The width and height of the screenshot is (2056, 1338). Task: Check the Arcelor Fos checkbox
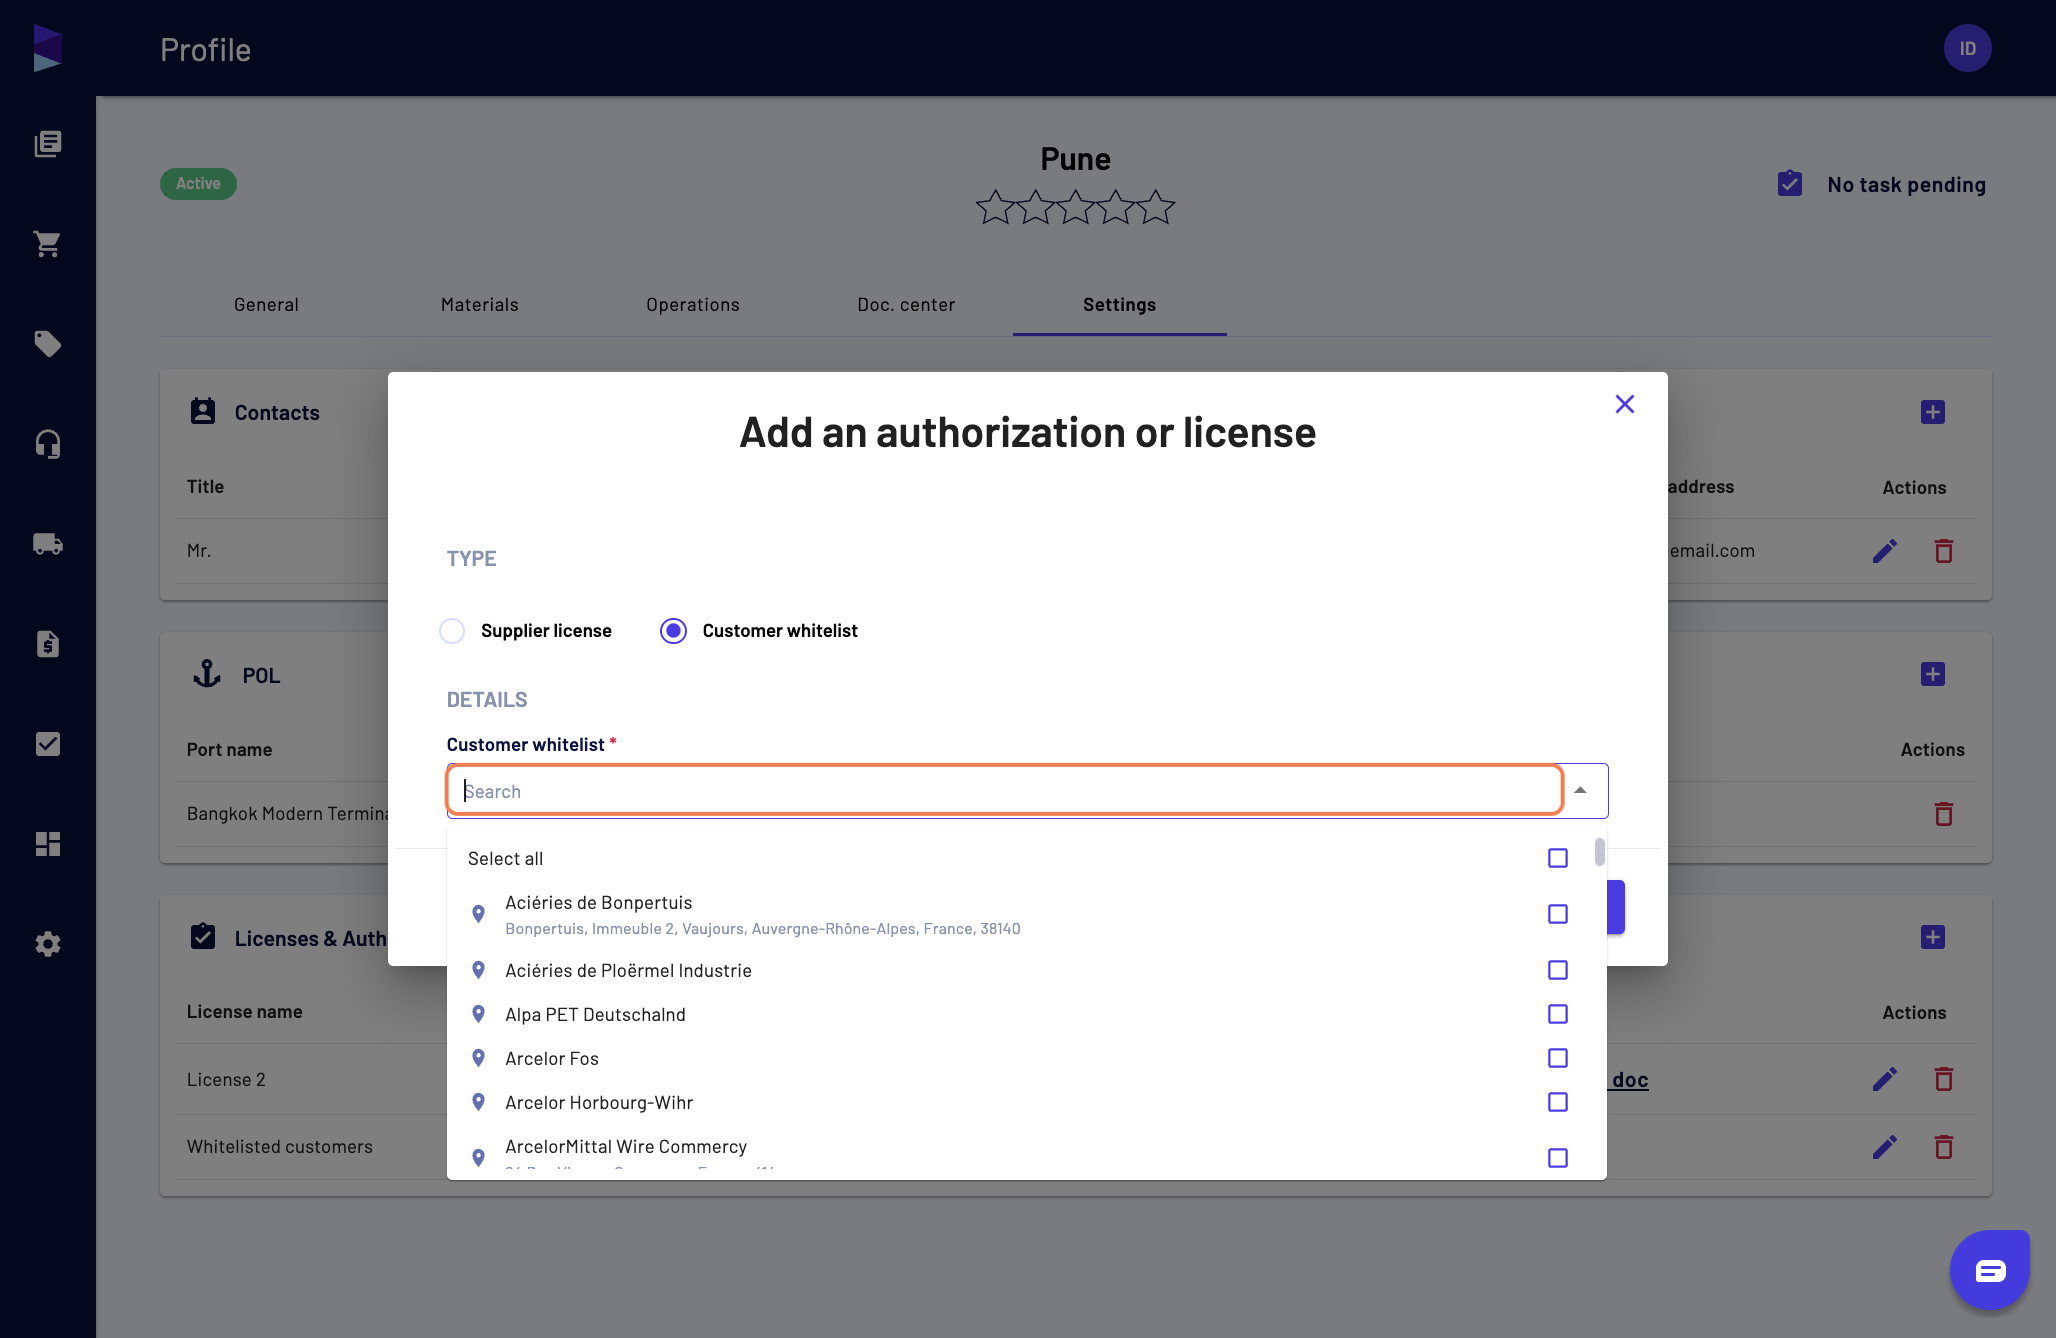pyautogui.click(x=1558, y=1058)
